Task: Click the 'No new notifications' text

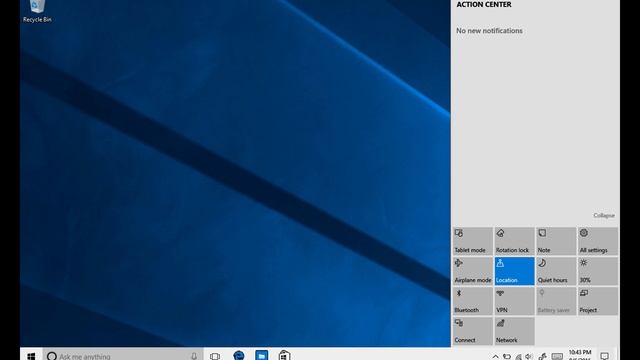Action: tap(489, 31)
